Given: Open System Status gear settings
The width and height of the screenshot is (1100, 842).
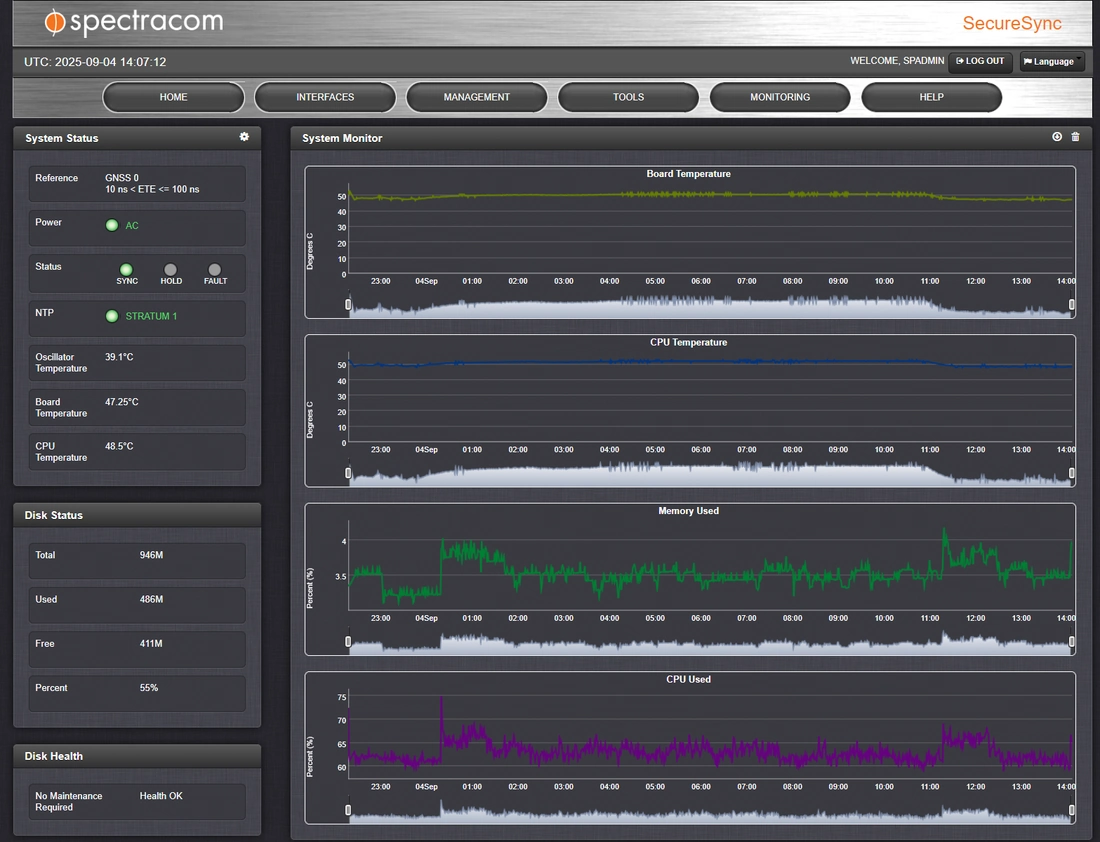Looking at the screenshot, I should pos(244,137).
